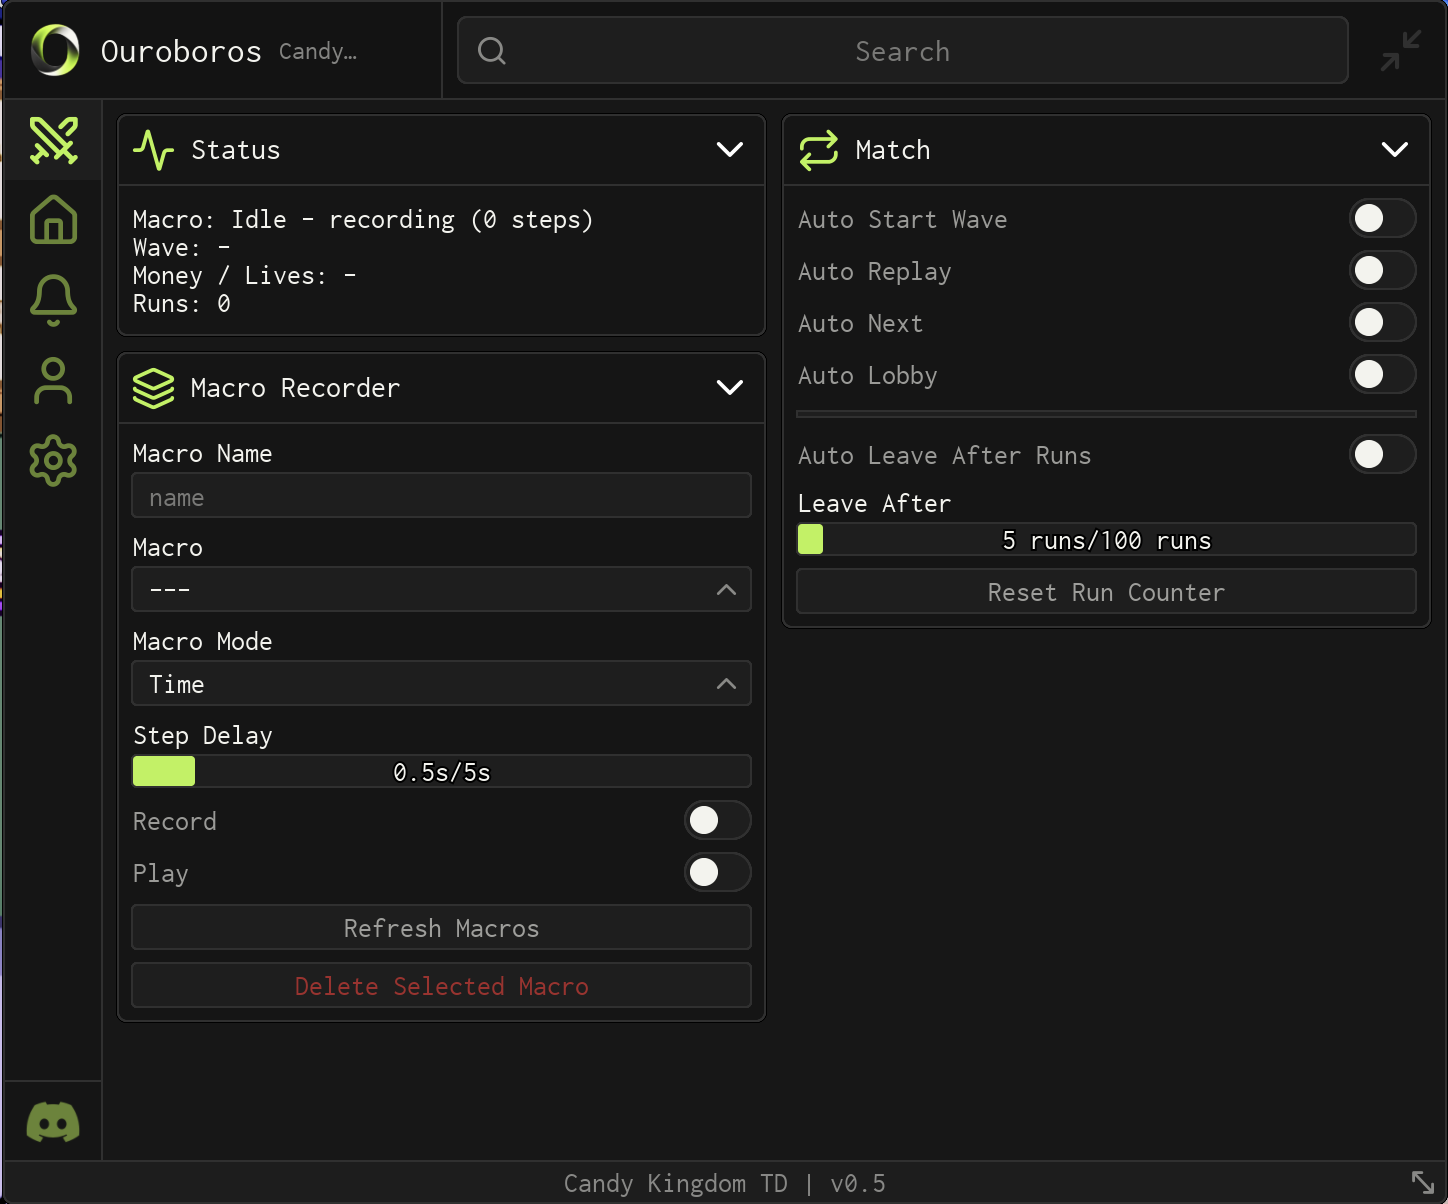
Task: Open the gear settings sidebar tab
Action: point(53,461)
